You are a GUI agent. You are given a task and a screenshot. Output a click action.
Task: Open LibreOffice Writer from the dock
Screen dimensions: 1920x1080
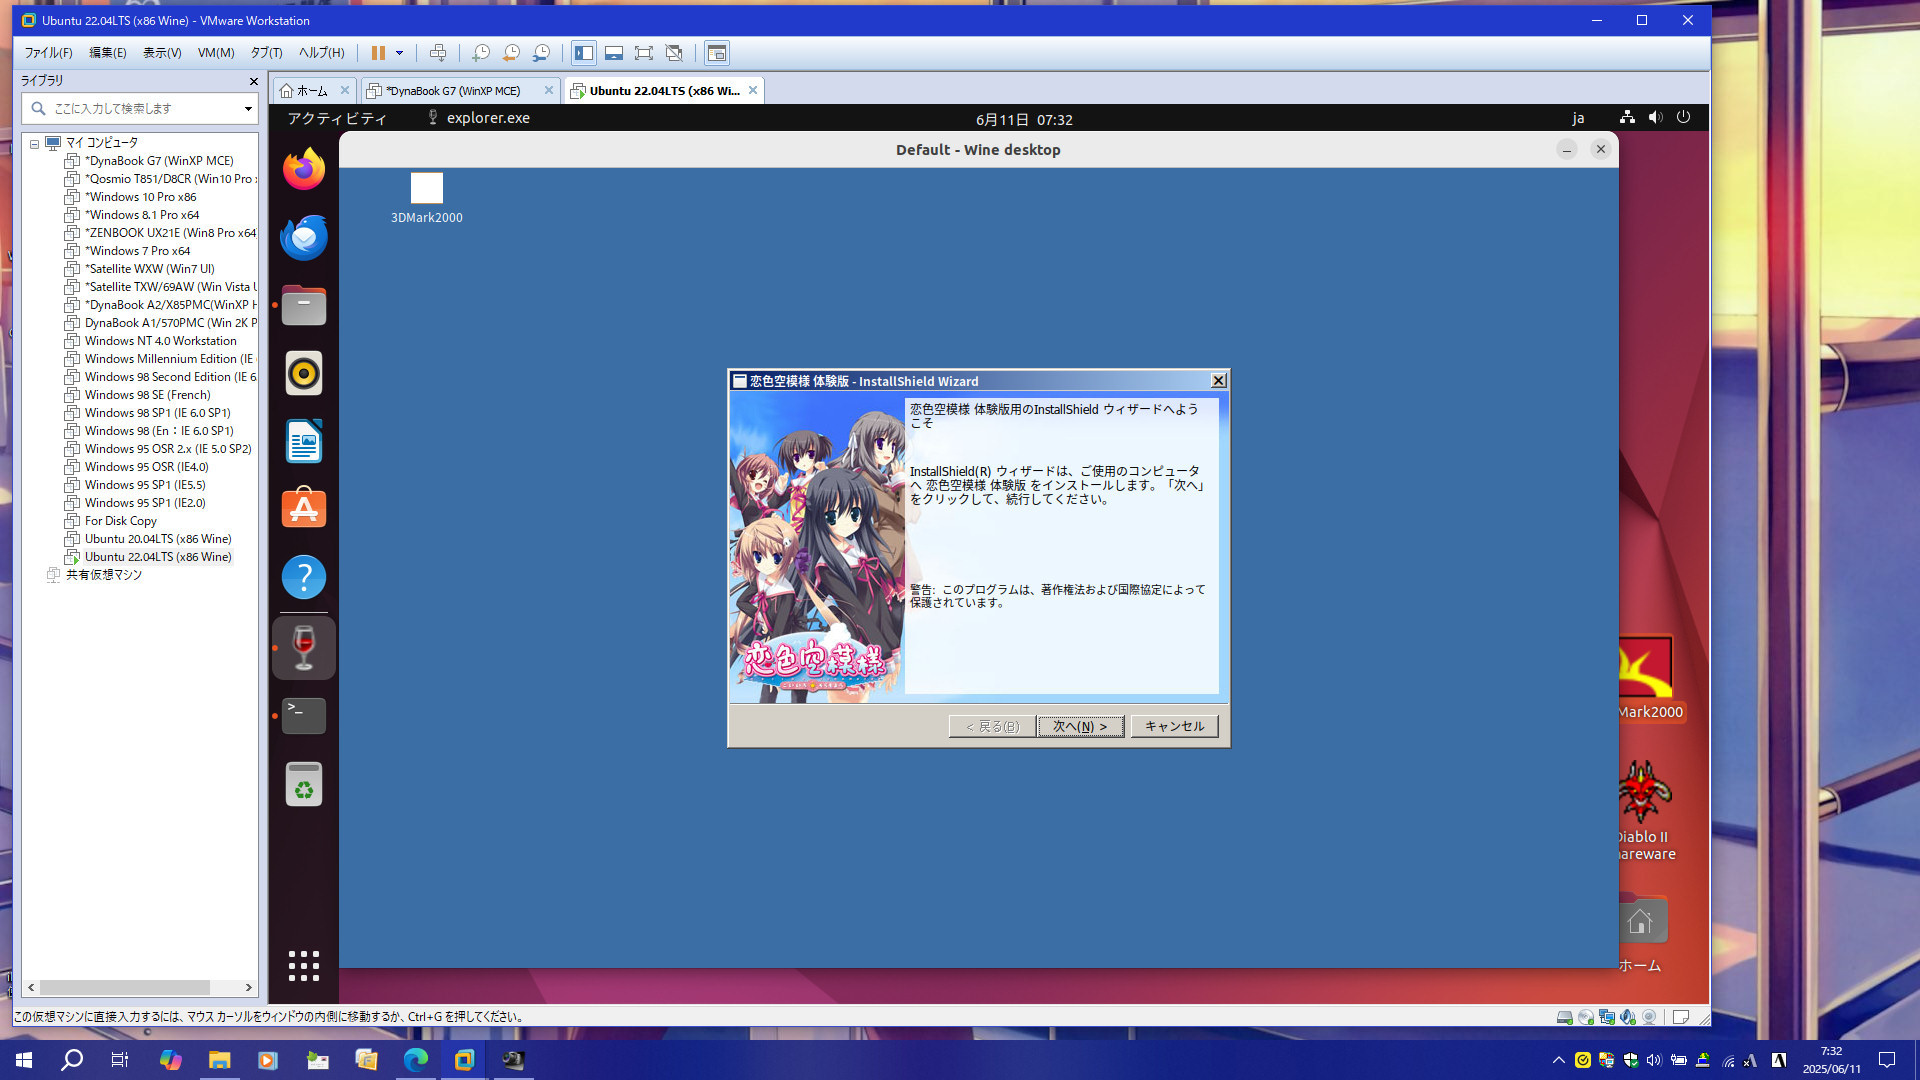[x=304, y=441]
